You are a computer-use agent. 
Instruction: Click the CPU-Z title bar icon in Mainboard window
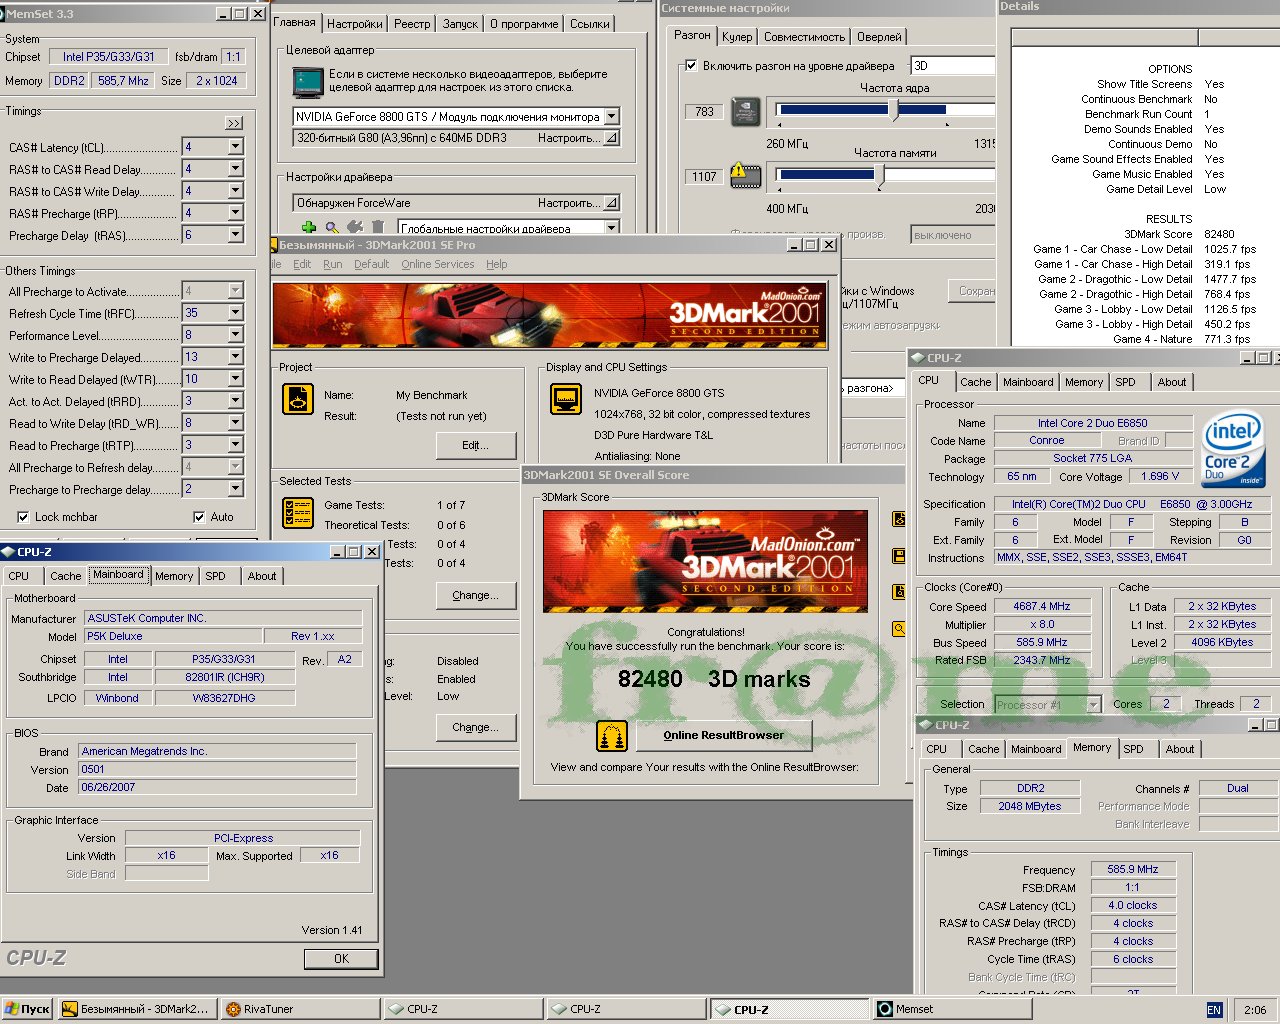click(x=8, y=552)
